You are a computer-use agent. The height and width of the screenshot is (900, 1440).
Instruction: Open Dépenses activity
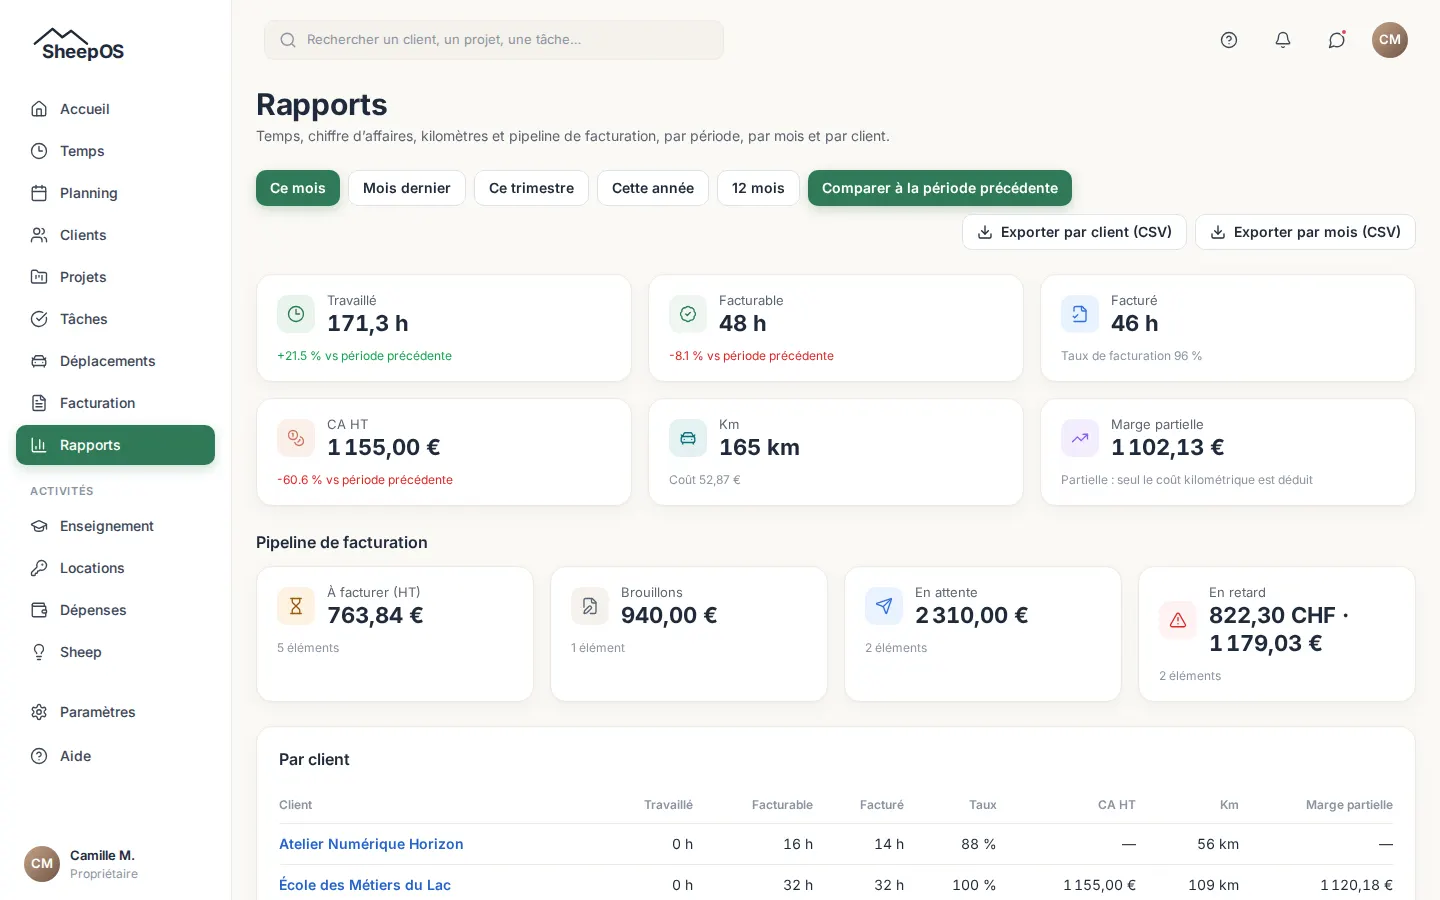(x=115, y=610)
